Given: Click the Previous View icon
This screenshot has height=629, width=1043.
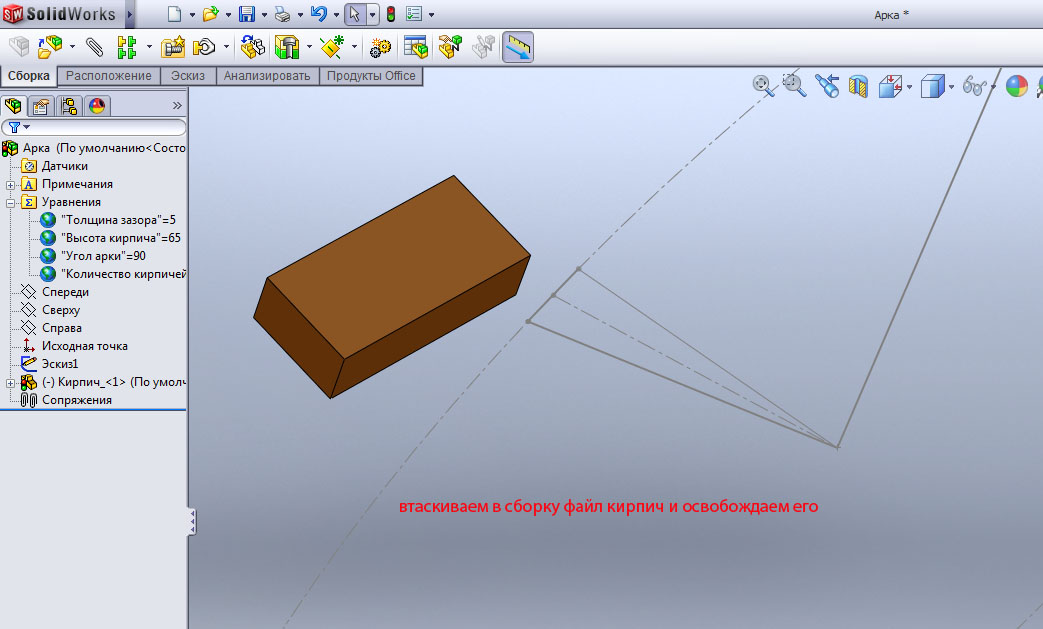Looking at the screenshot, I should coord(826,86).
